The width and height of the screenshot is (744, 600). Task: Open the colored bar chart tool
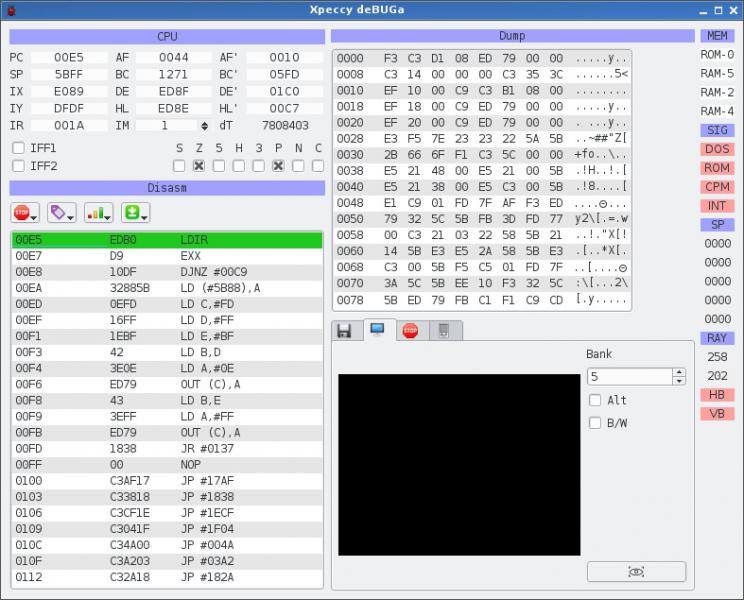click(x=98, y=212)
